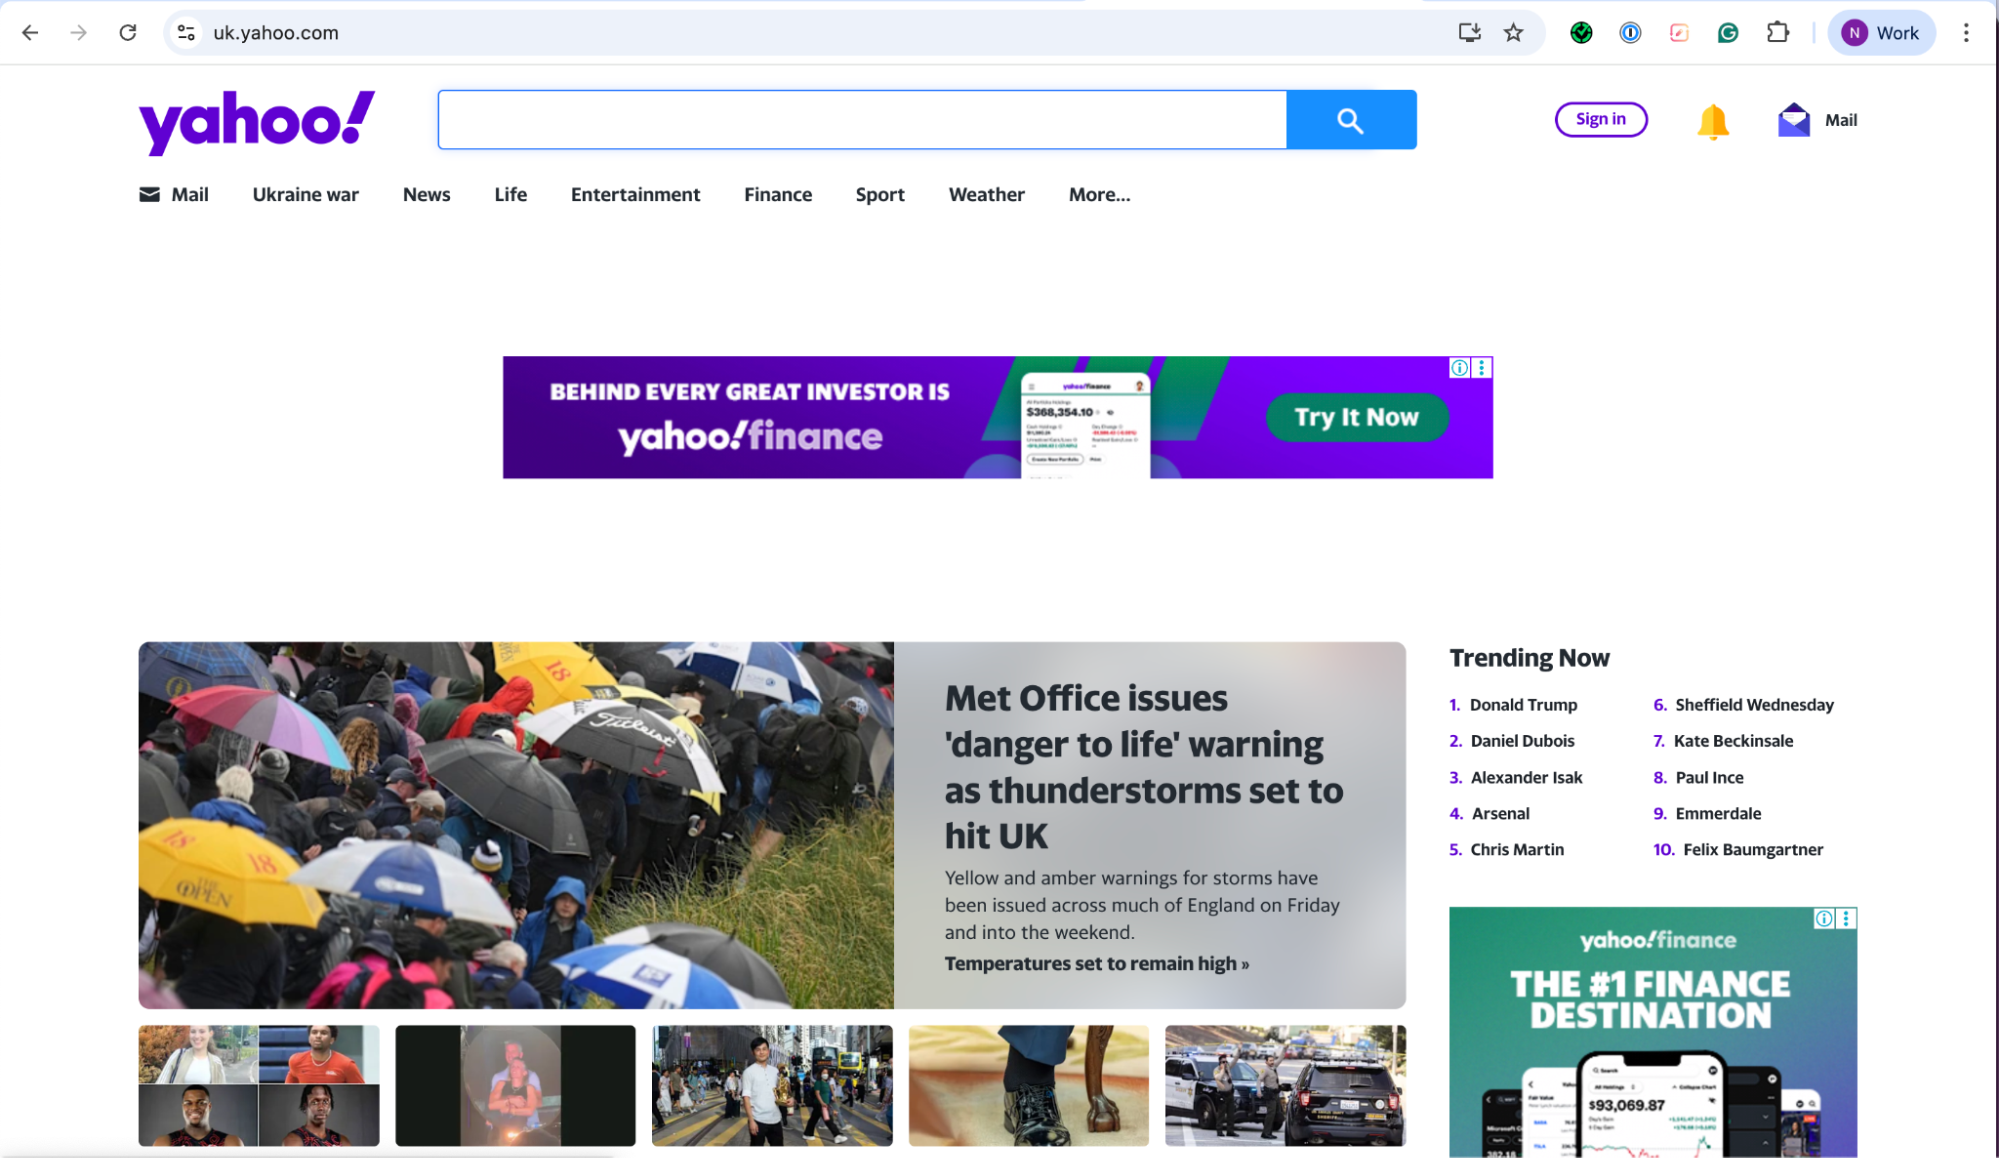The width and height of the screenshot is (1999, 1158).
Task: Open the Finance section
Action: point(778,194)
